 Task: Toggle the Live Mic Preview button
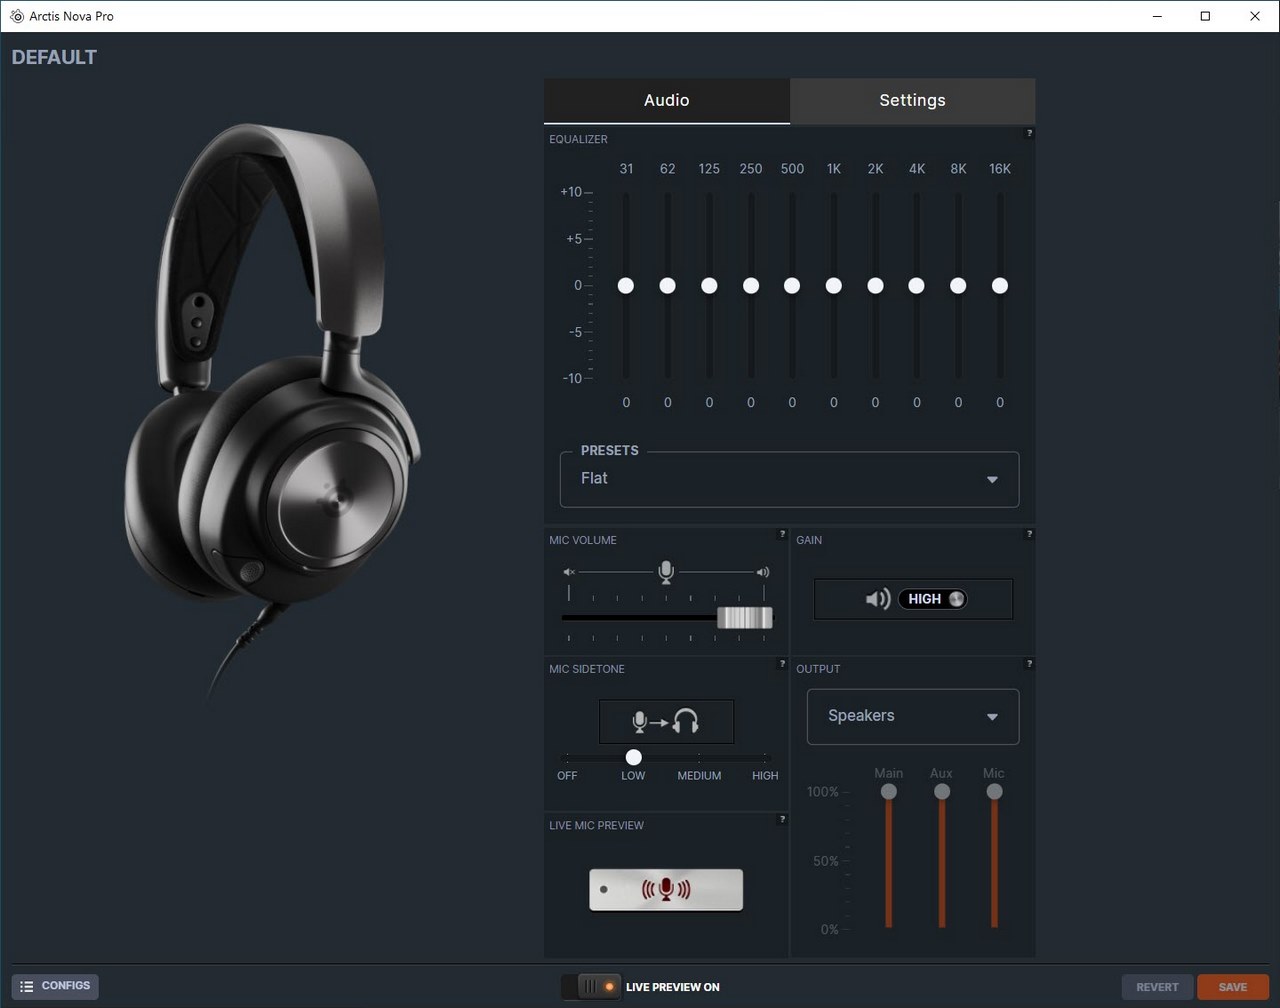[x=666, y=889]
